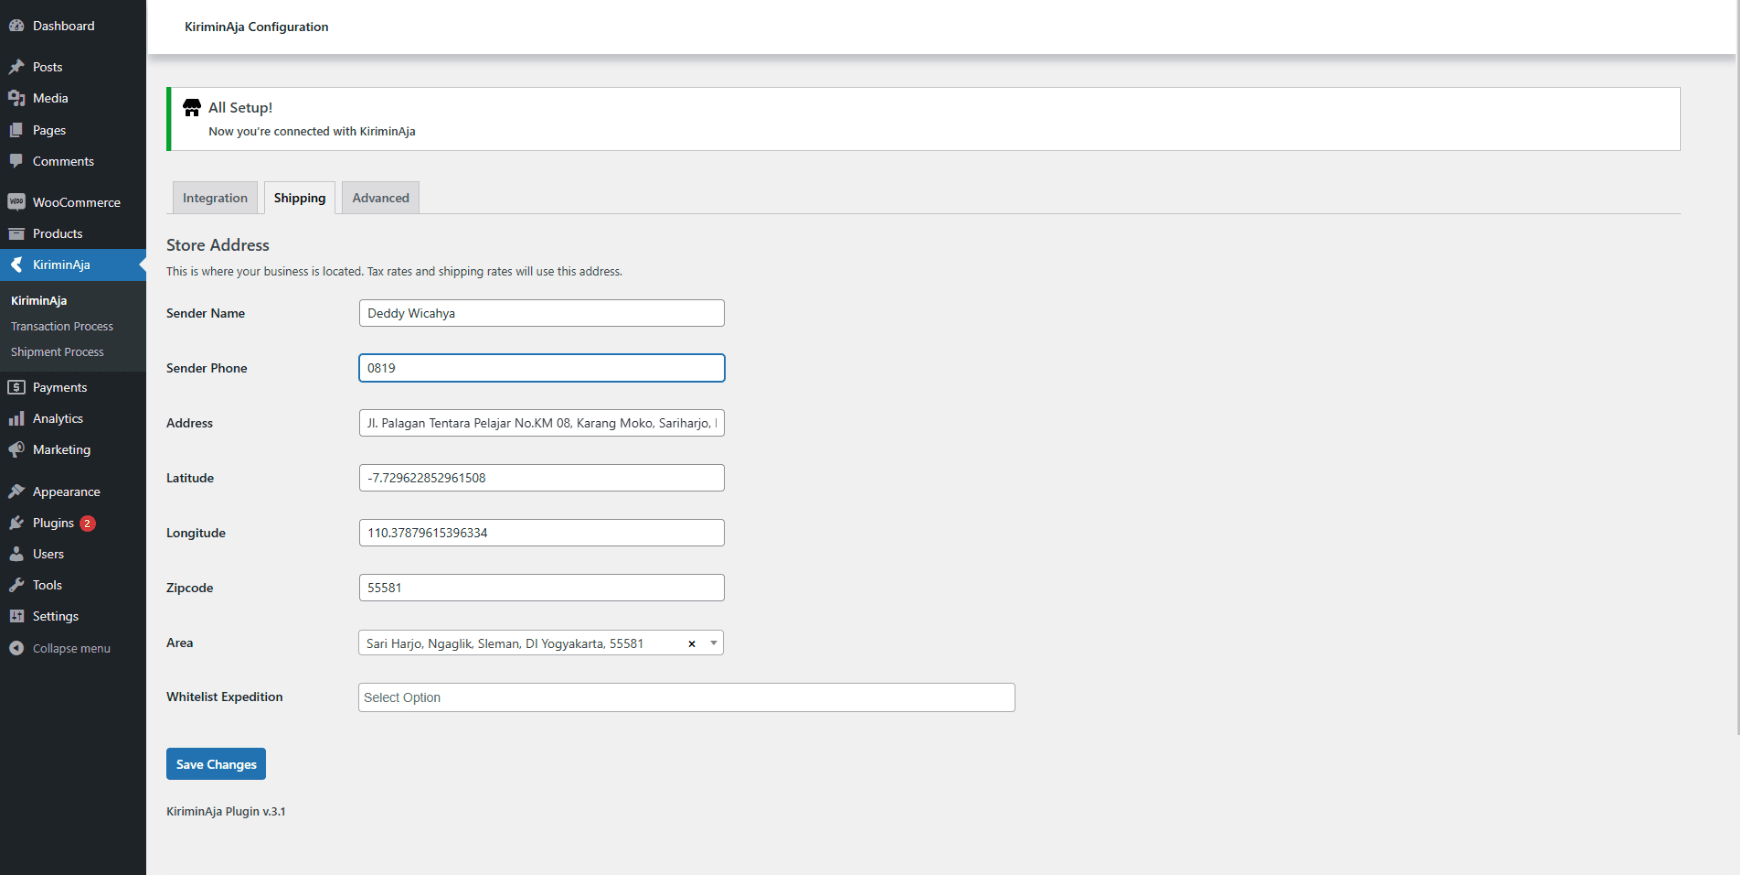This screenshot has height=875, width=1740.
Task: Click the Plugins update count badge
Action: pos(88,523)
